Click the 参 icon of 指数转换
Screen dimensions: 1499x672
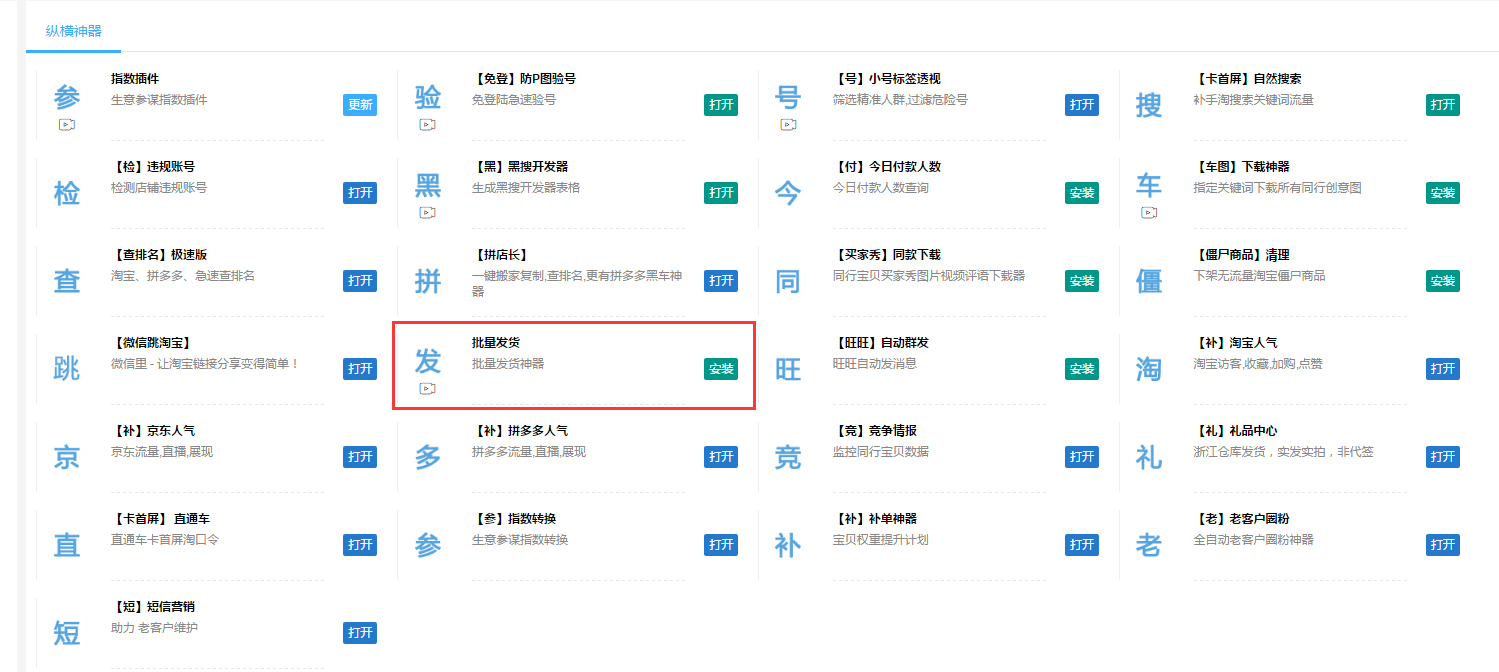click(428, 545)
